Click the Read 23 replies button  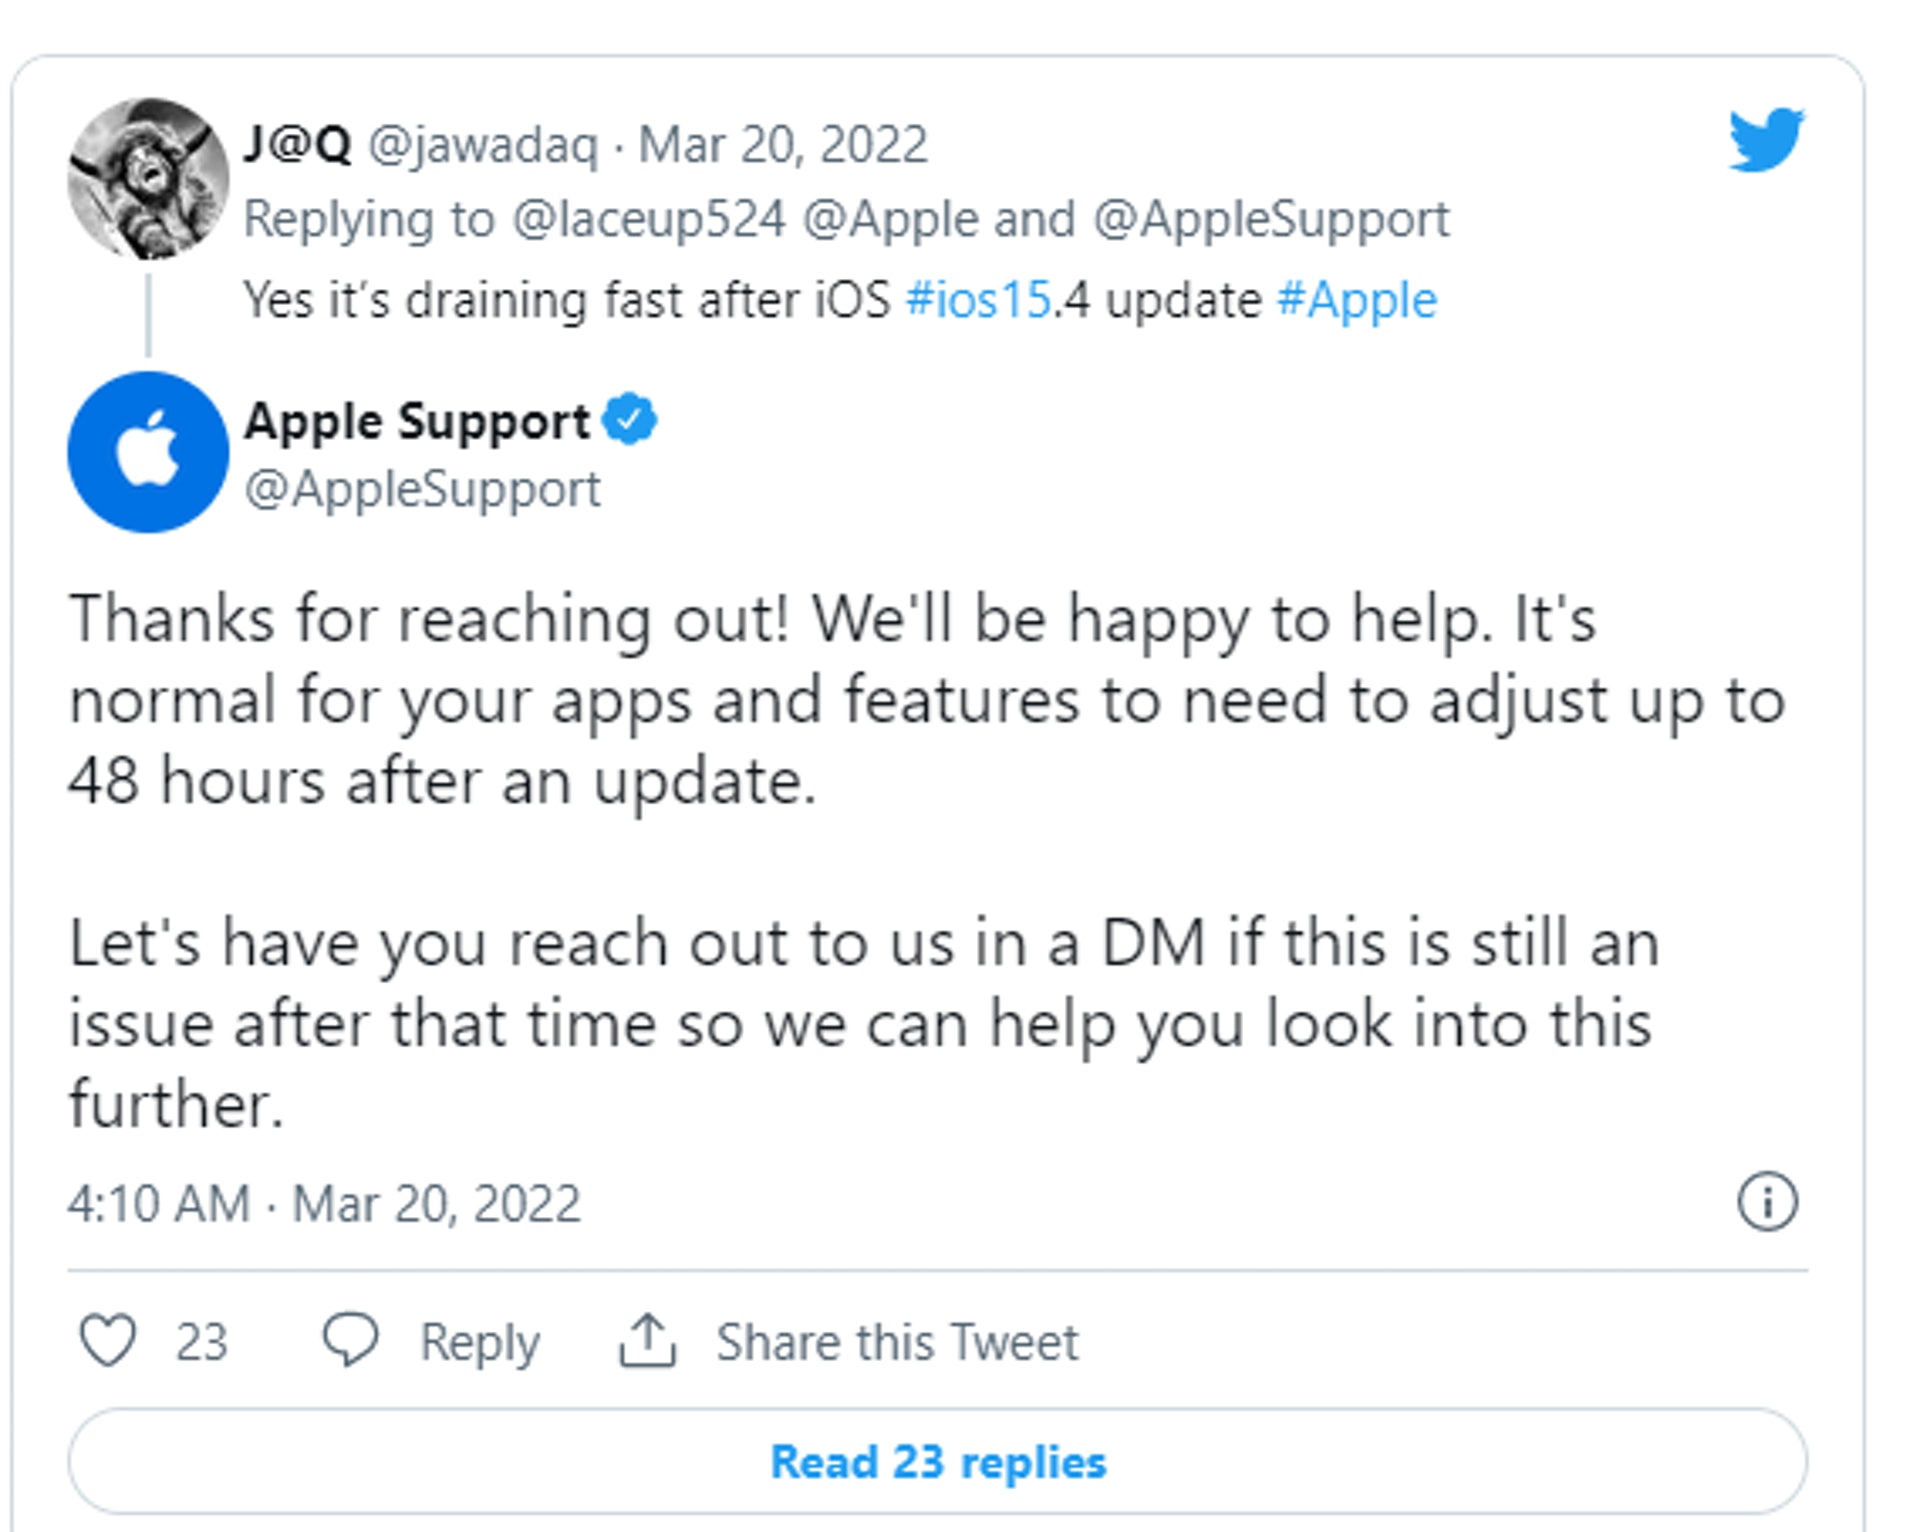[x=938, y=1462]
